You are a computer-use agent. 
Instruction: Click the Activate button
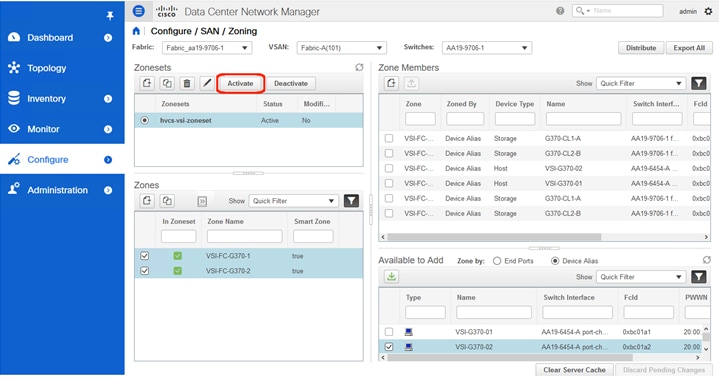[240, 83]
